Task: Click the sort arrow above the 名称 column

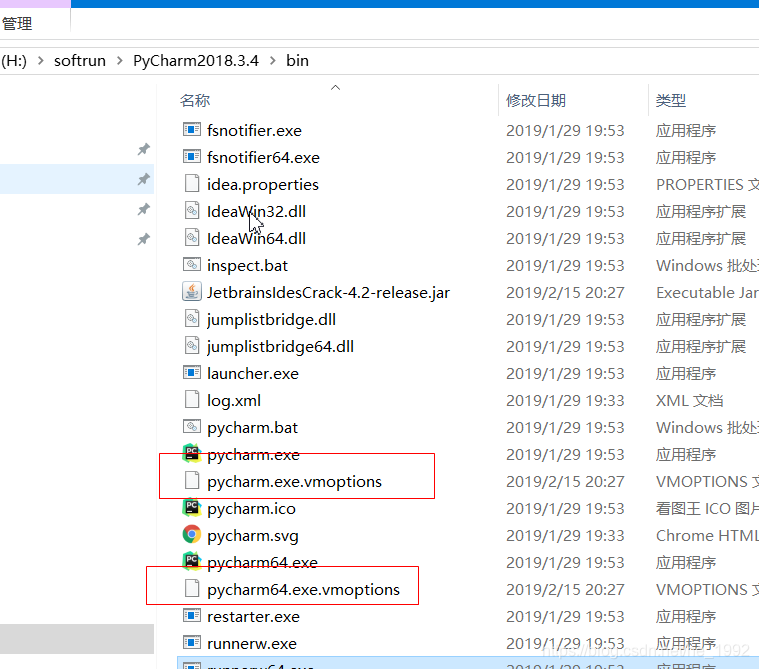Action: click(x=335, y=88)
